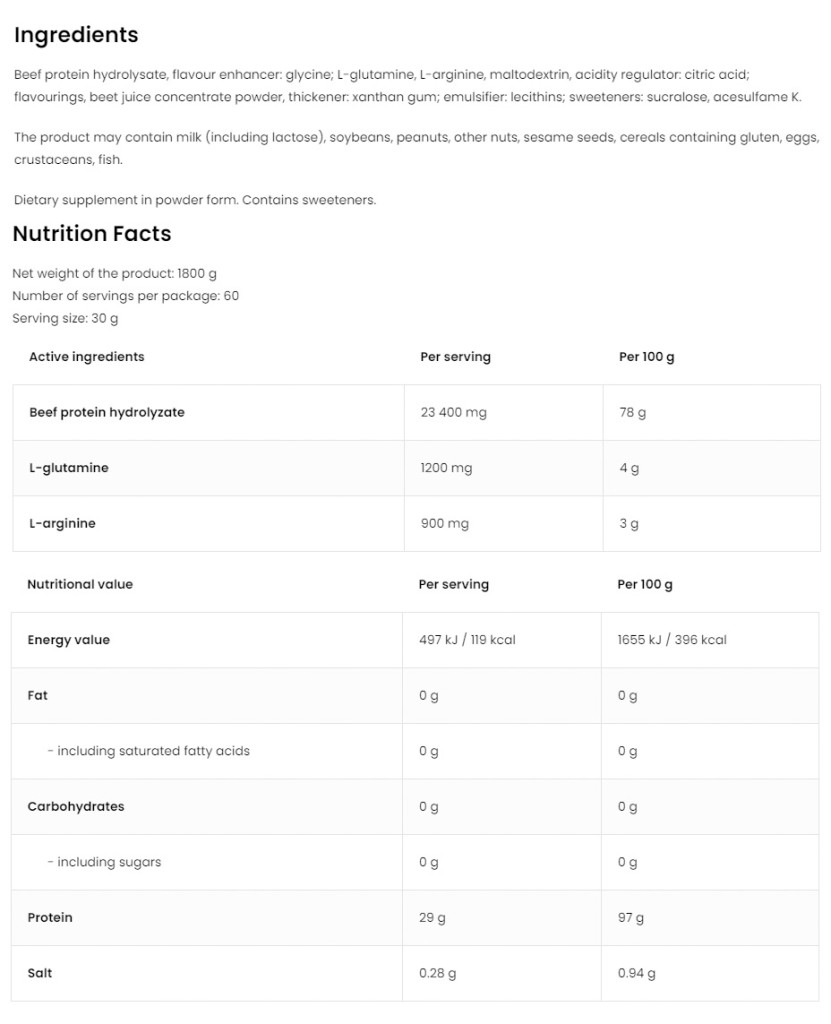Select the 0.94 g salt per 100 g value
This screenshot has width=831, height=1024.
pos(637,973)
